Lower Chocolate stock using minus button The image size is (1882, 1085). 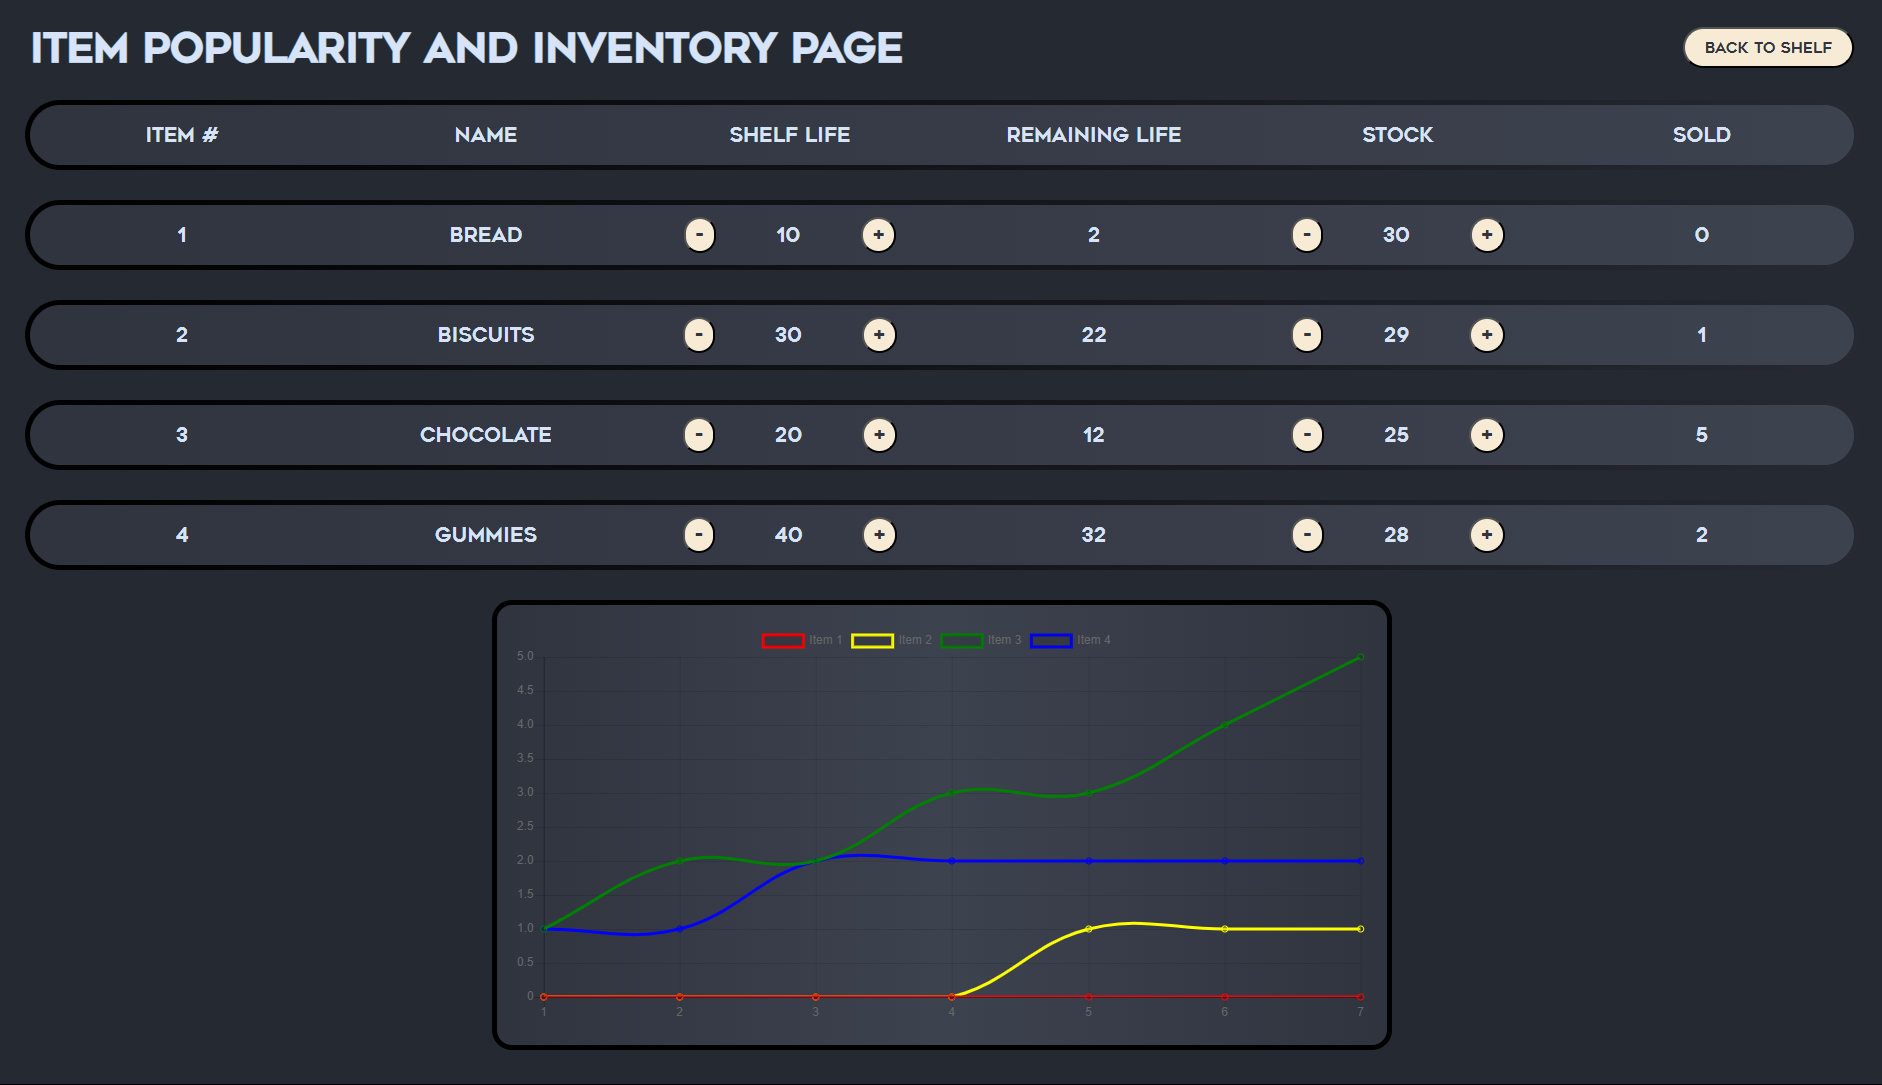point(1306,435)
